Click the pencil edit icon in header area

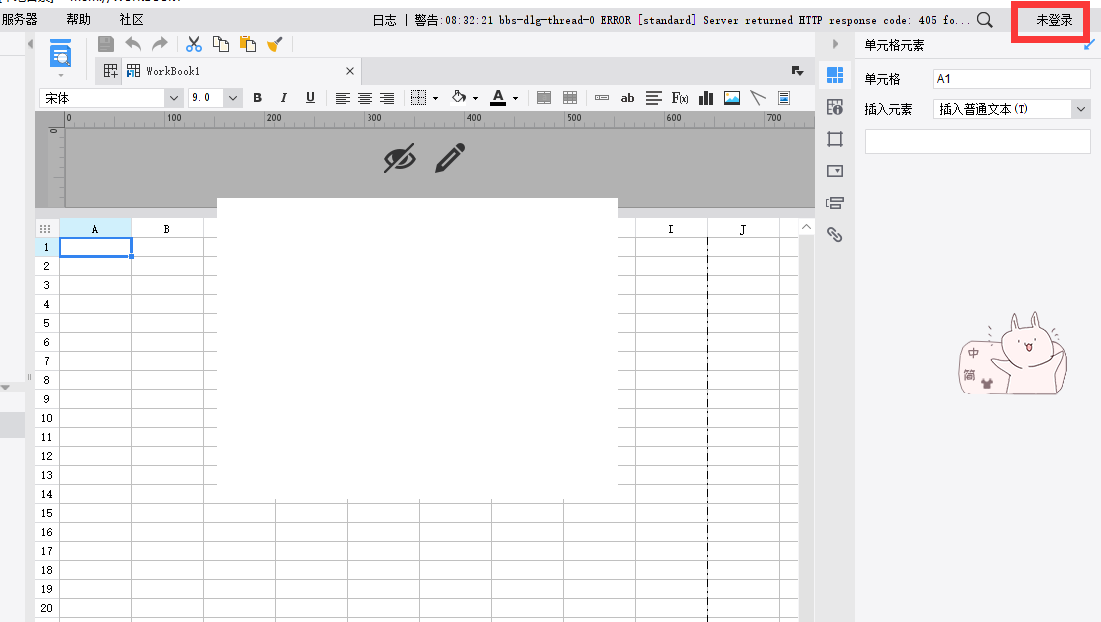[x=450, y=158]
